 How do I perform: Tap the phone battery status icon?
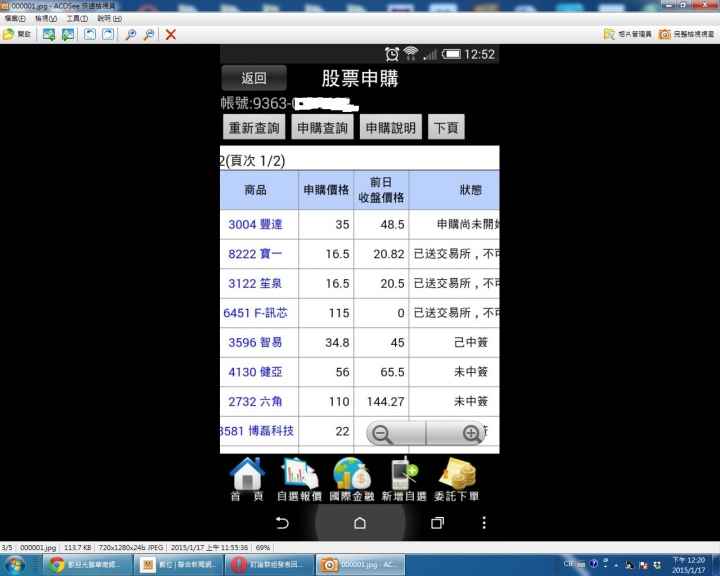tap(451, 54)
